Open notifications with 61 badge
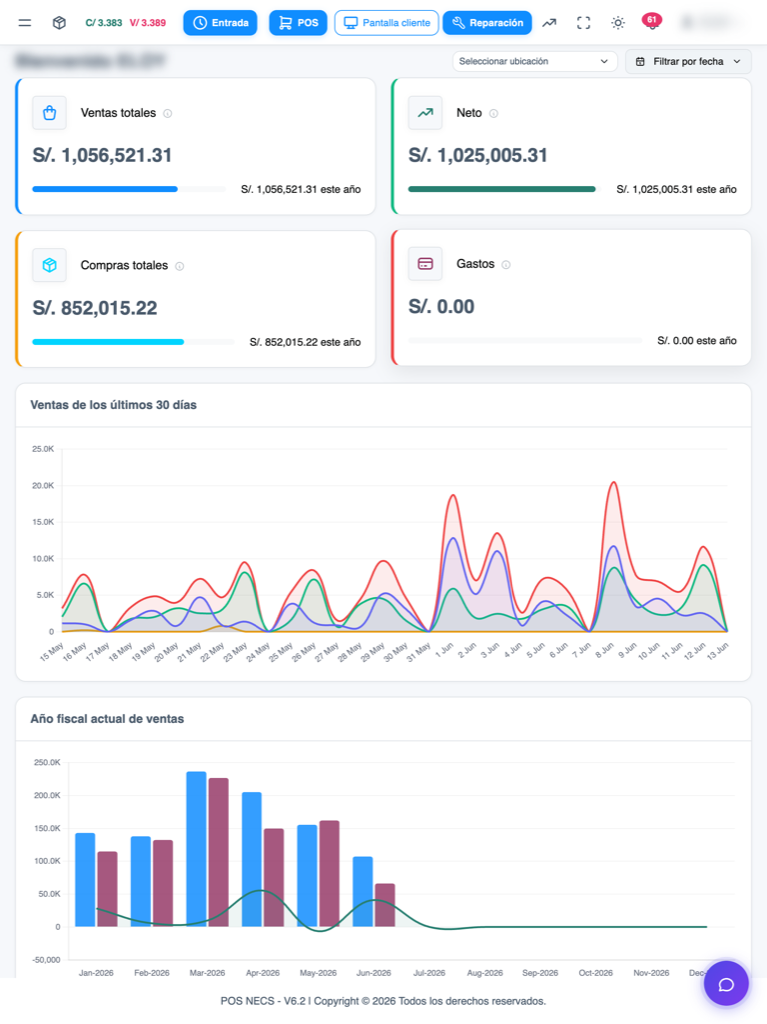 651,22
